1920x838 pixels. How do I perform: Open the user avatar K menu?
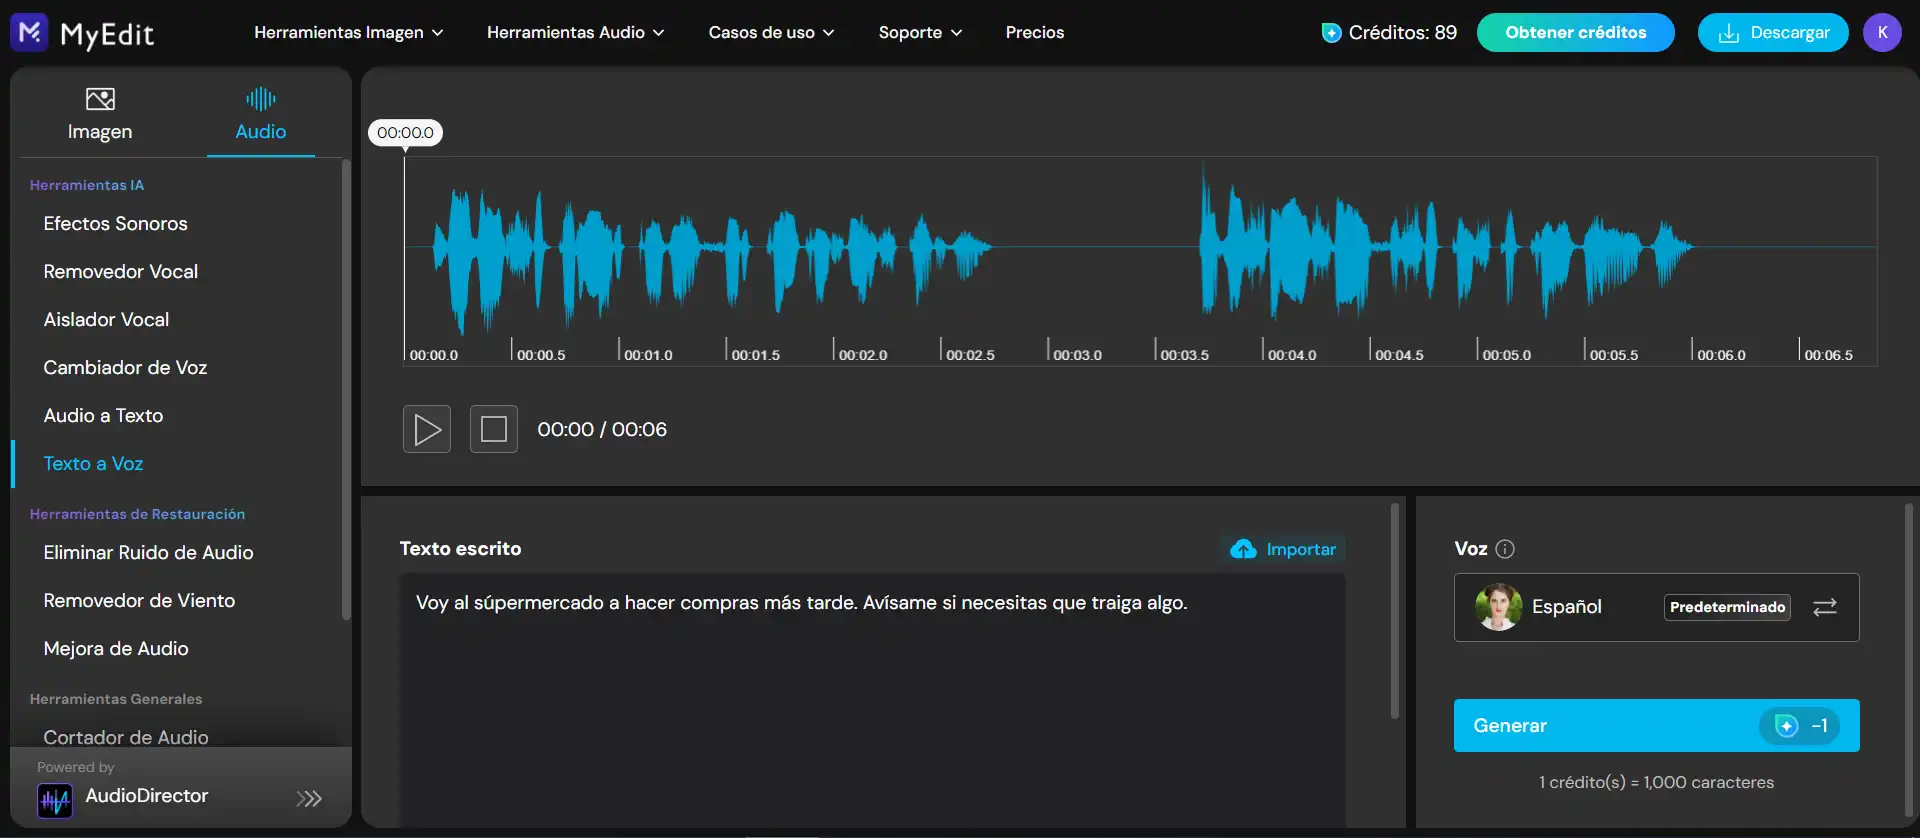[1882, 33]
